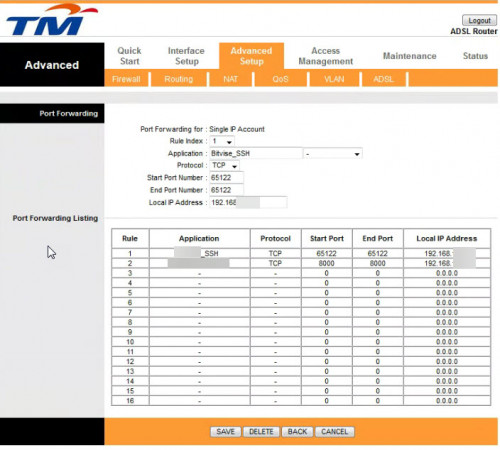Click the SAVE button
The height and width of the screenshot is (450, 500).
226,432
